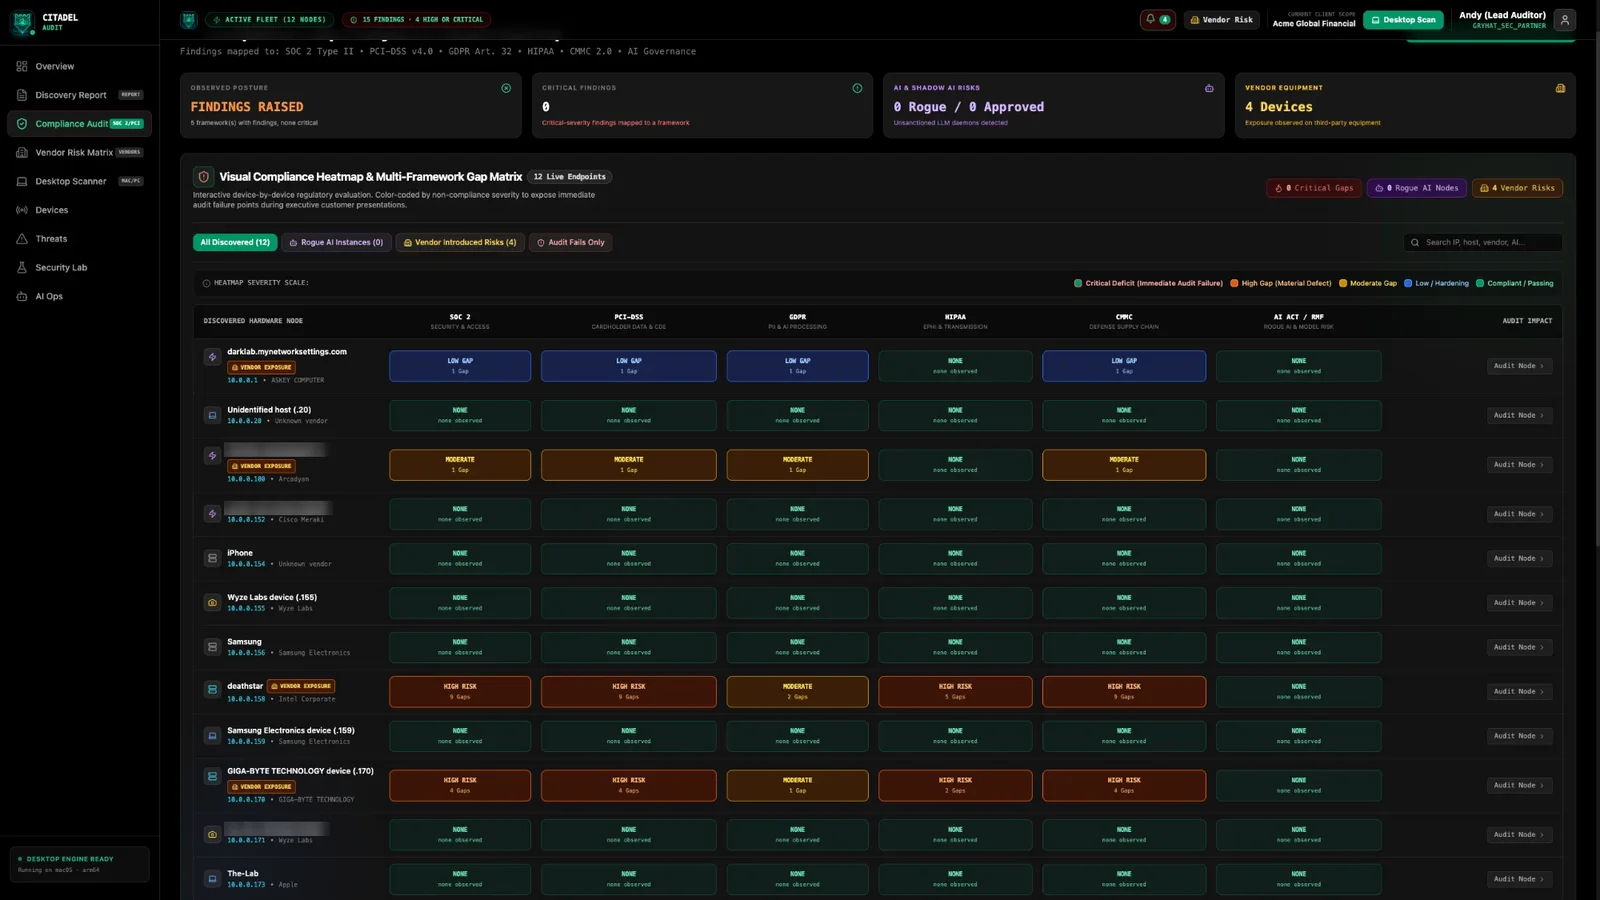Click the Security Lab flask icon
This screenshot has width=1600, height=900.
pyautogui.click(x=22, y=268)
